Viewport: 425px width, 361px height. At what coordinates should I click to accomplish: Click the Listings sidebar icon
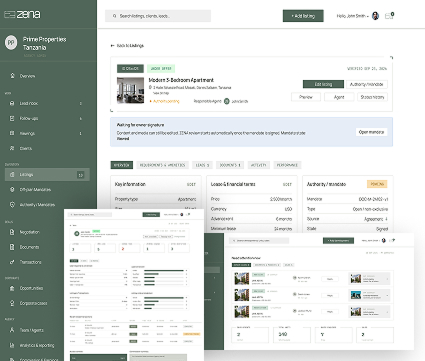[12, 174]
